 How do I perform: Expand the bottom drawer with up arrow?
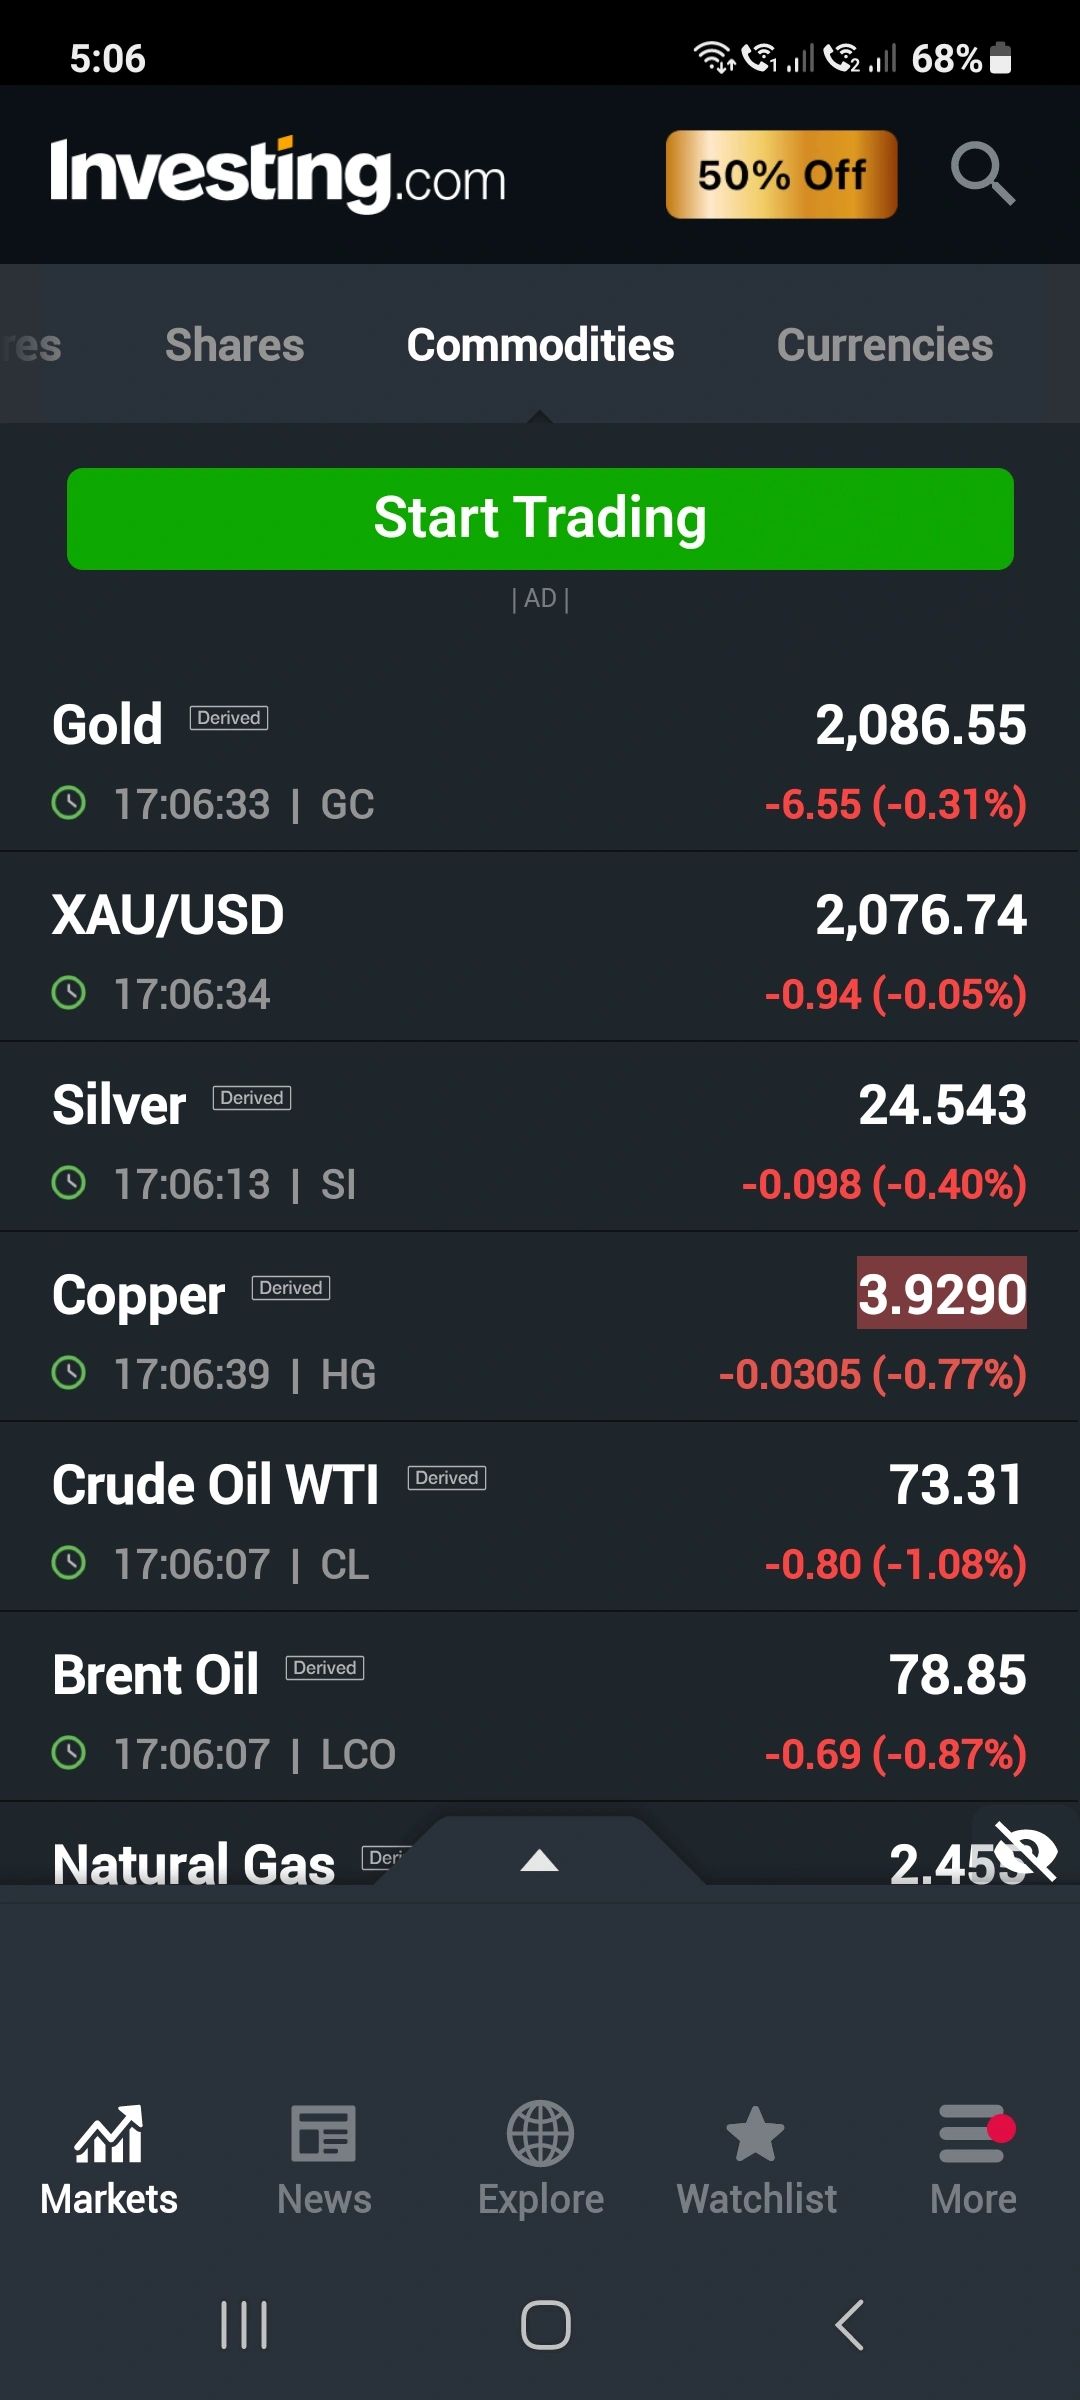coord(540,1860)
